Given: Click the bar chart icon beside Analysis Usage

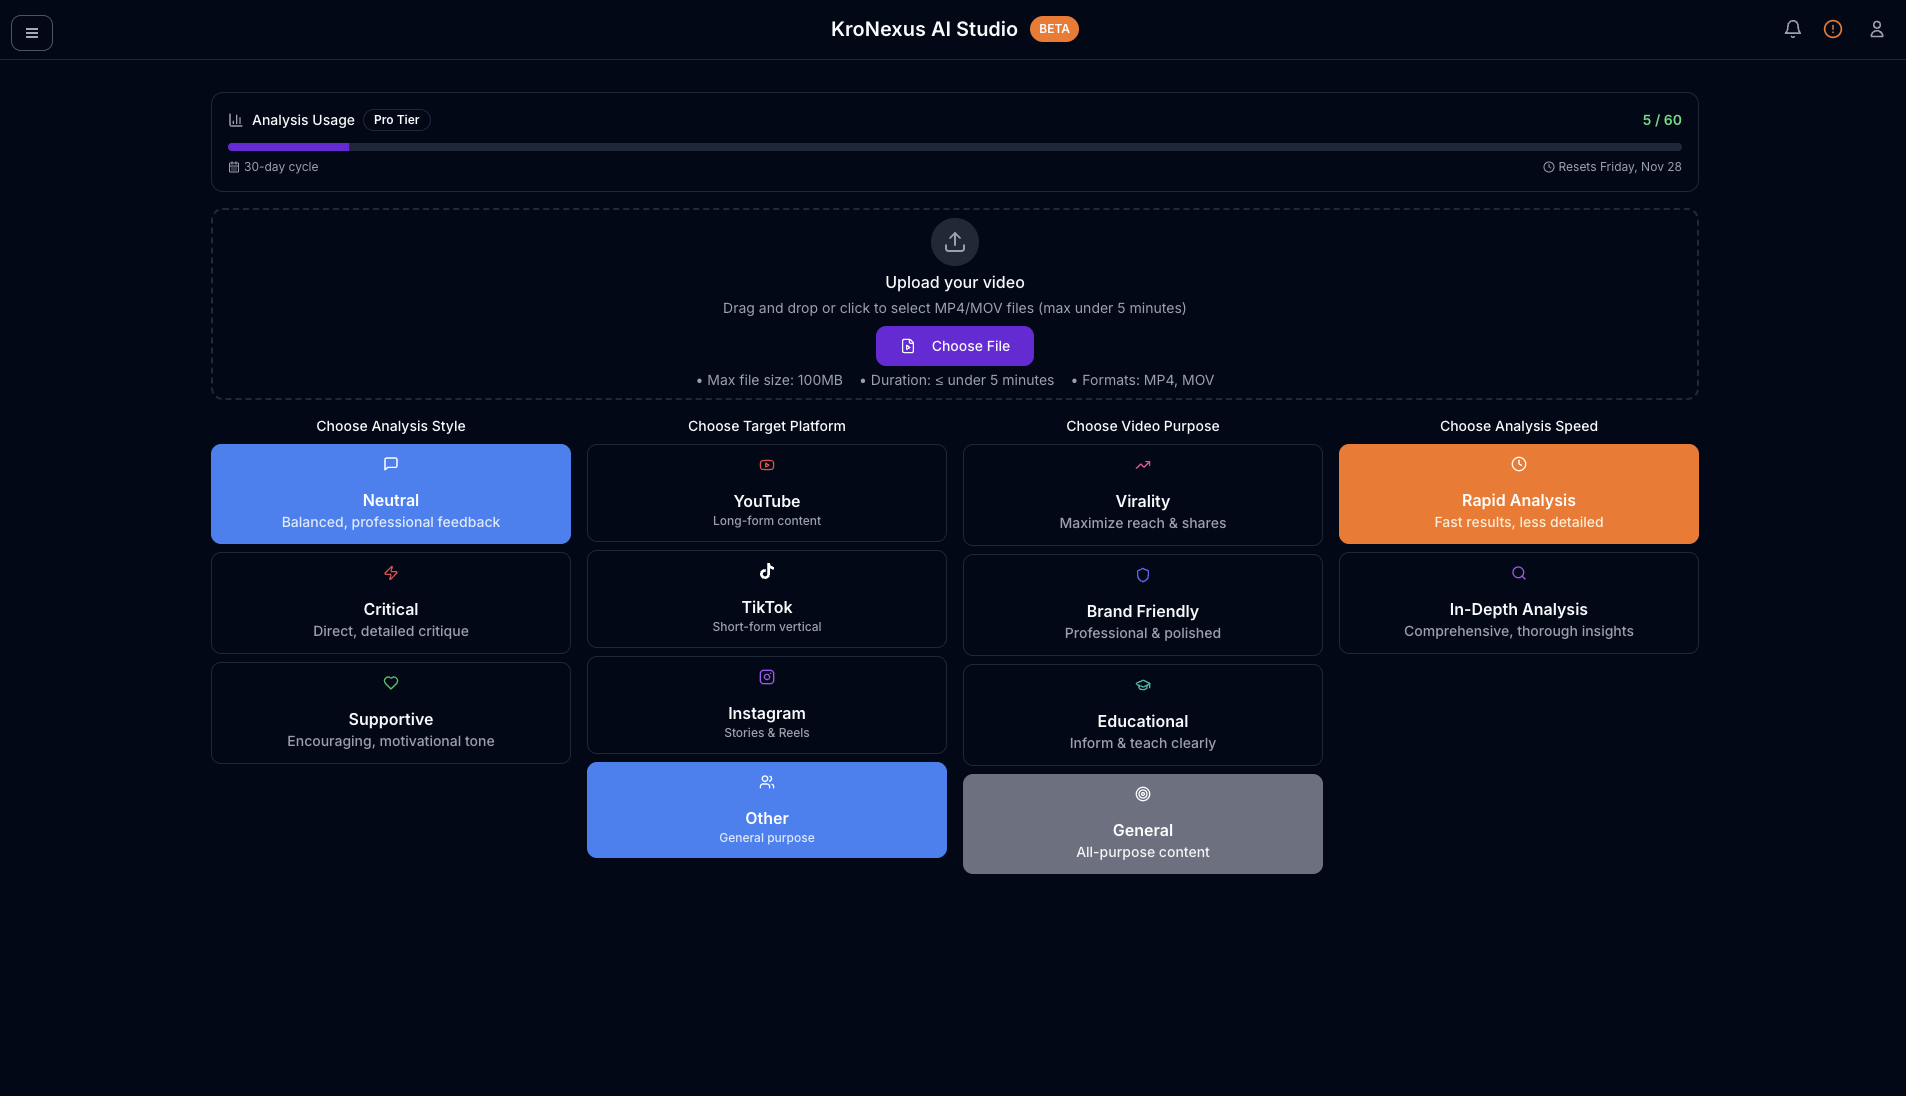Looking at the screenshot, I should pyautogui.click(x=234, y=119).
